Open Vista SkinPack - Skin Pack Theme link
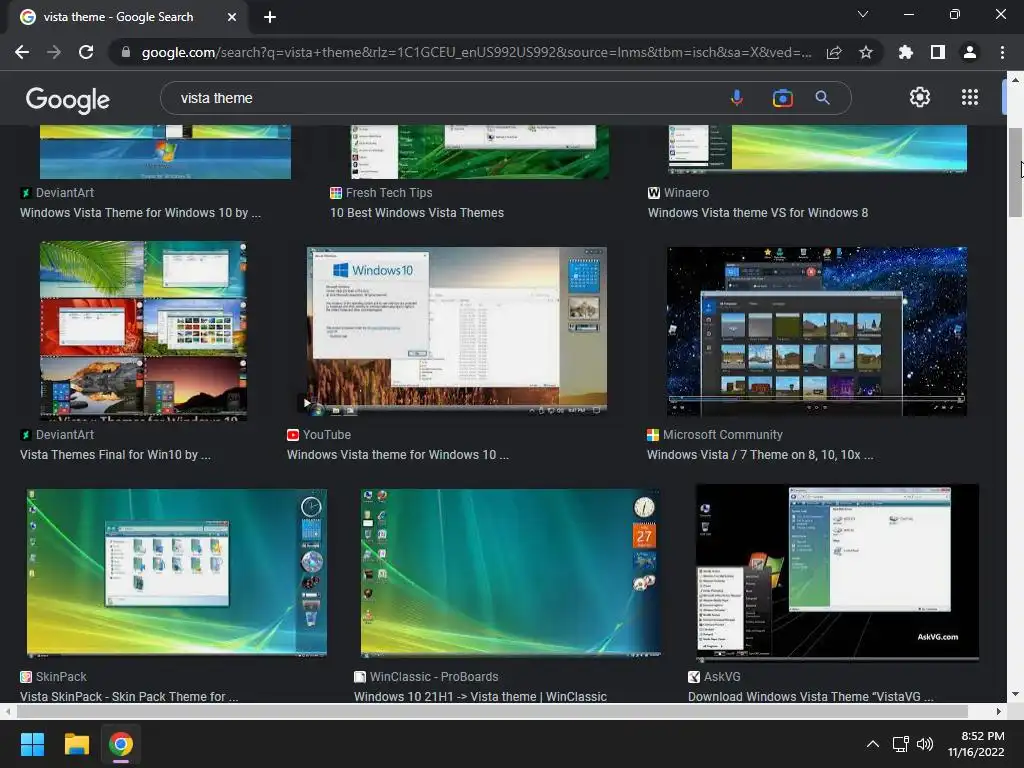The width and height of the screenshot is (1024, 768). click(x=129, y=696)
